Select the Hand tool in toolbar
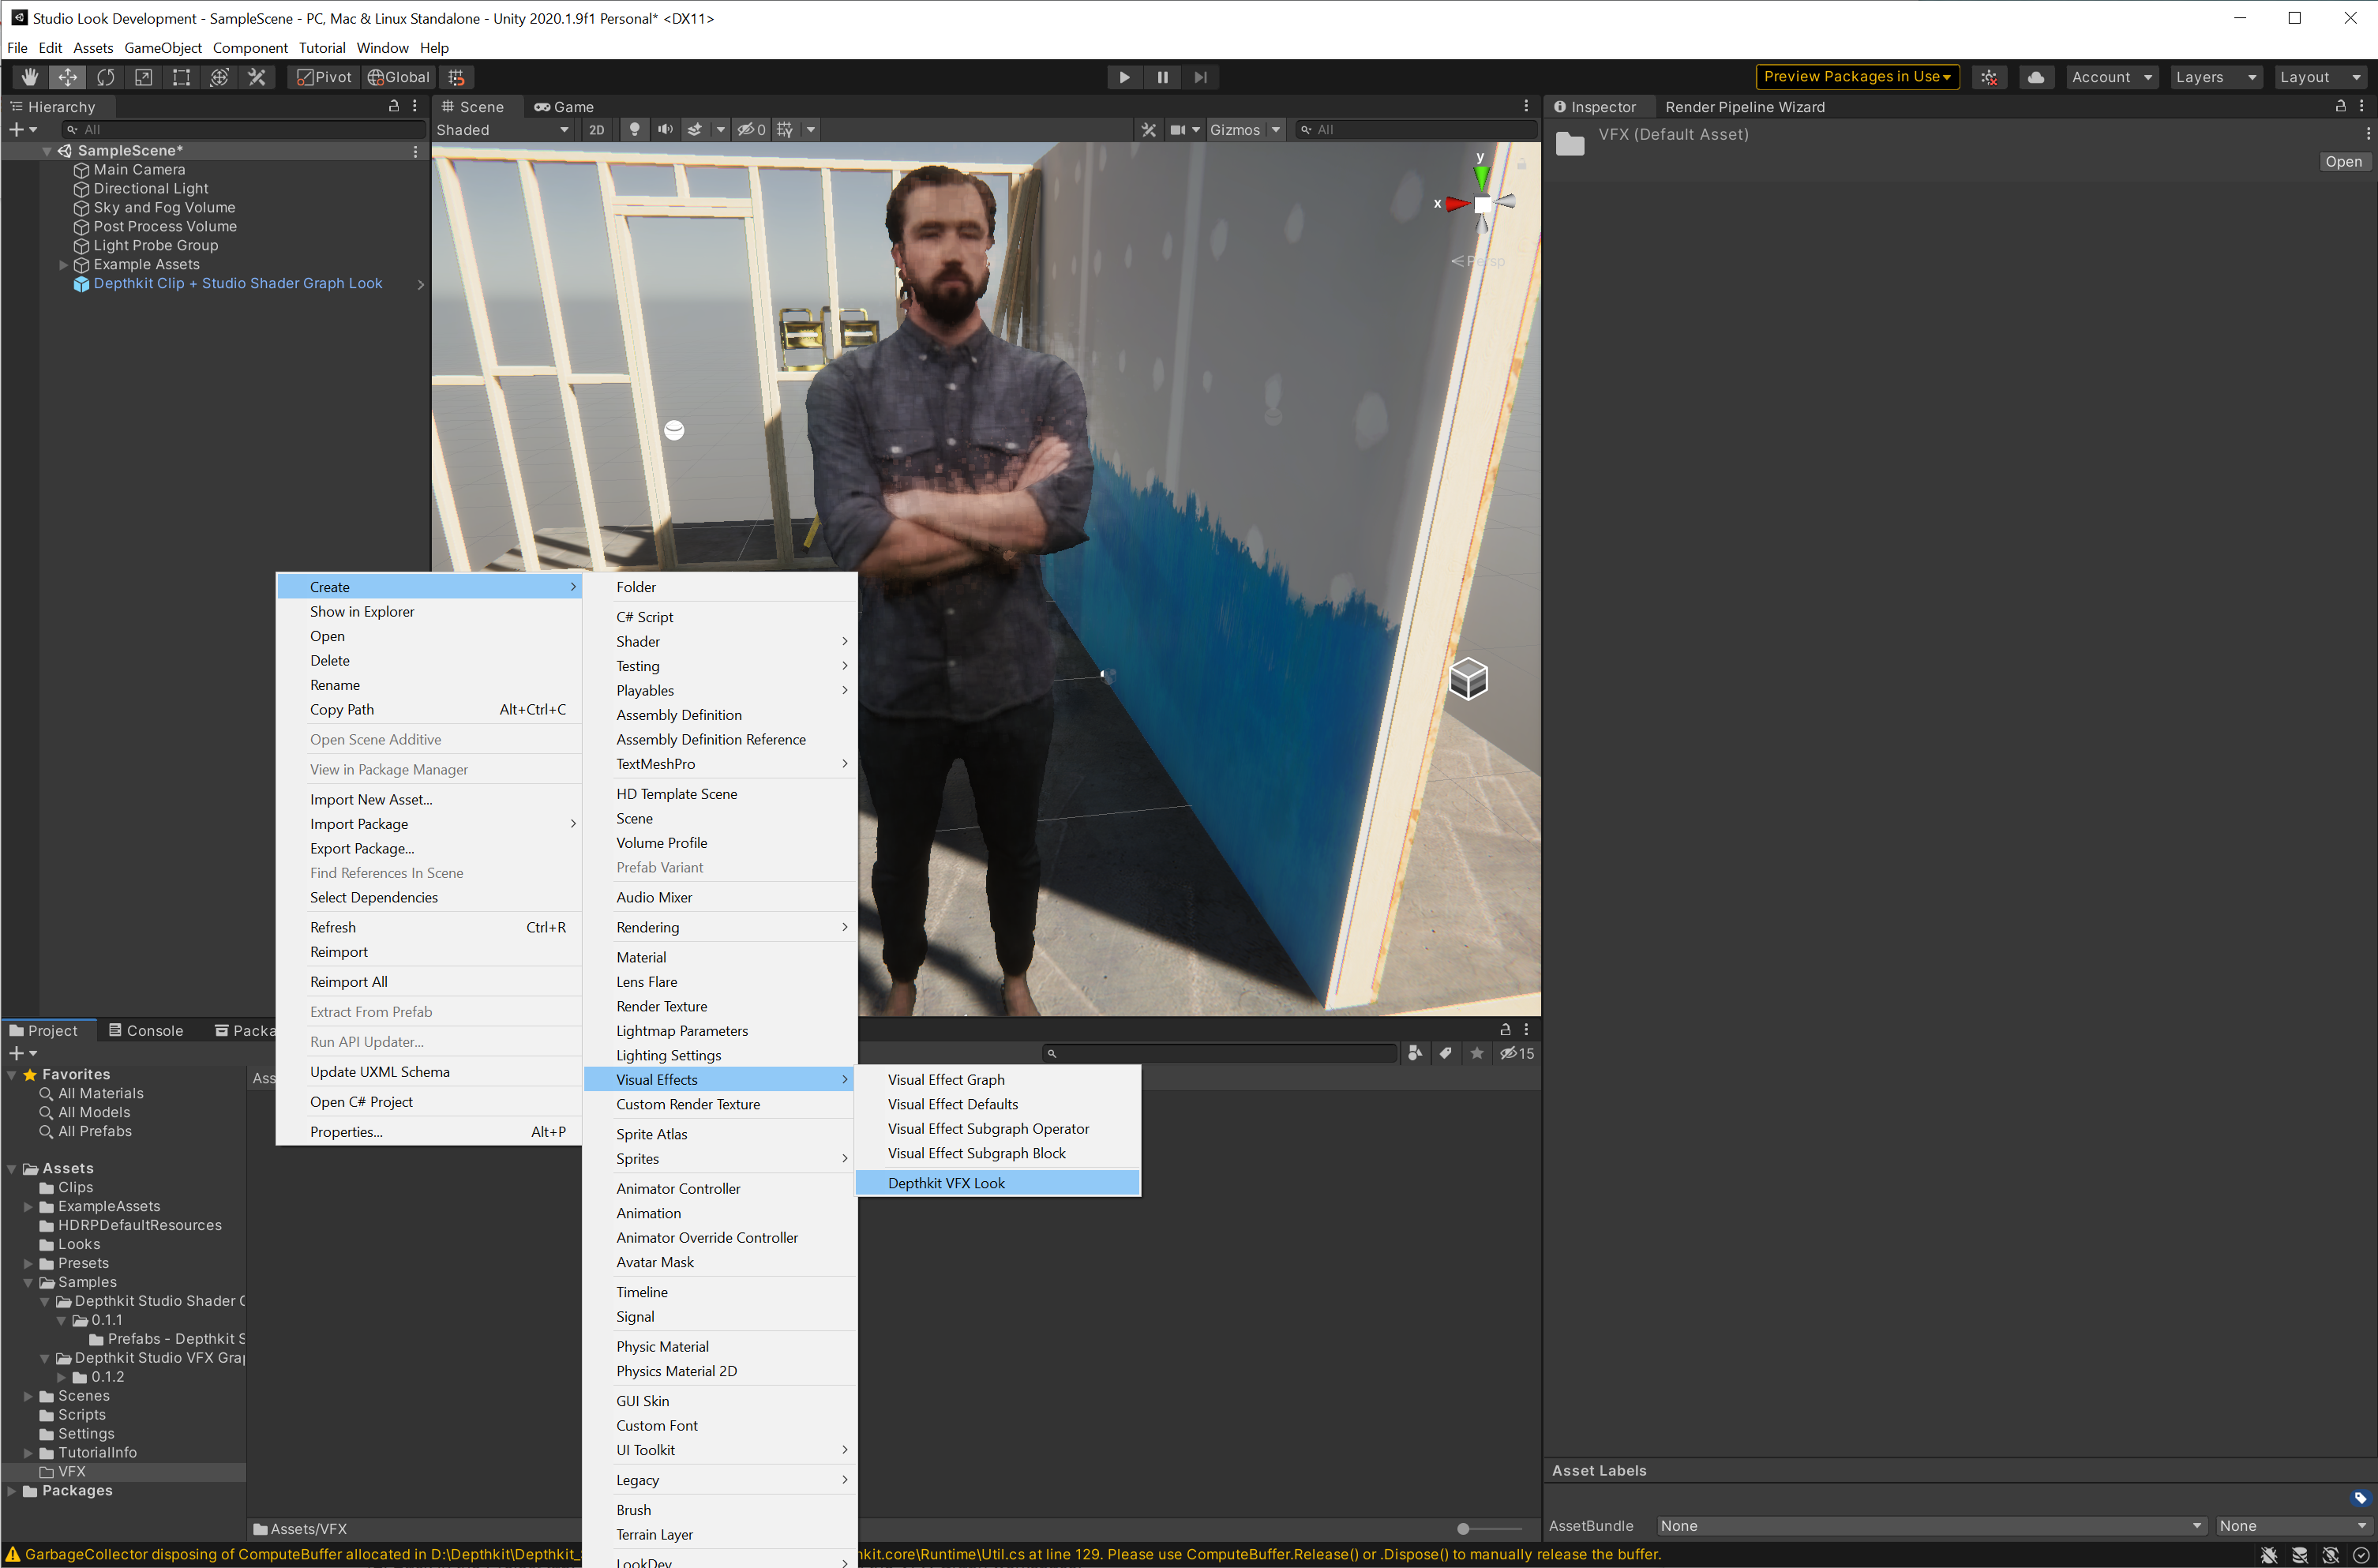The height and width of the screenshot is (1568, 2378). (29, 77)
